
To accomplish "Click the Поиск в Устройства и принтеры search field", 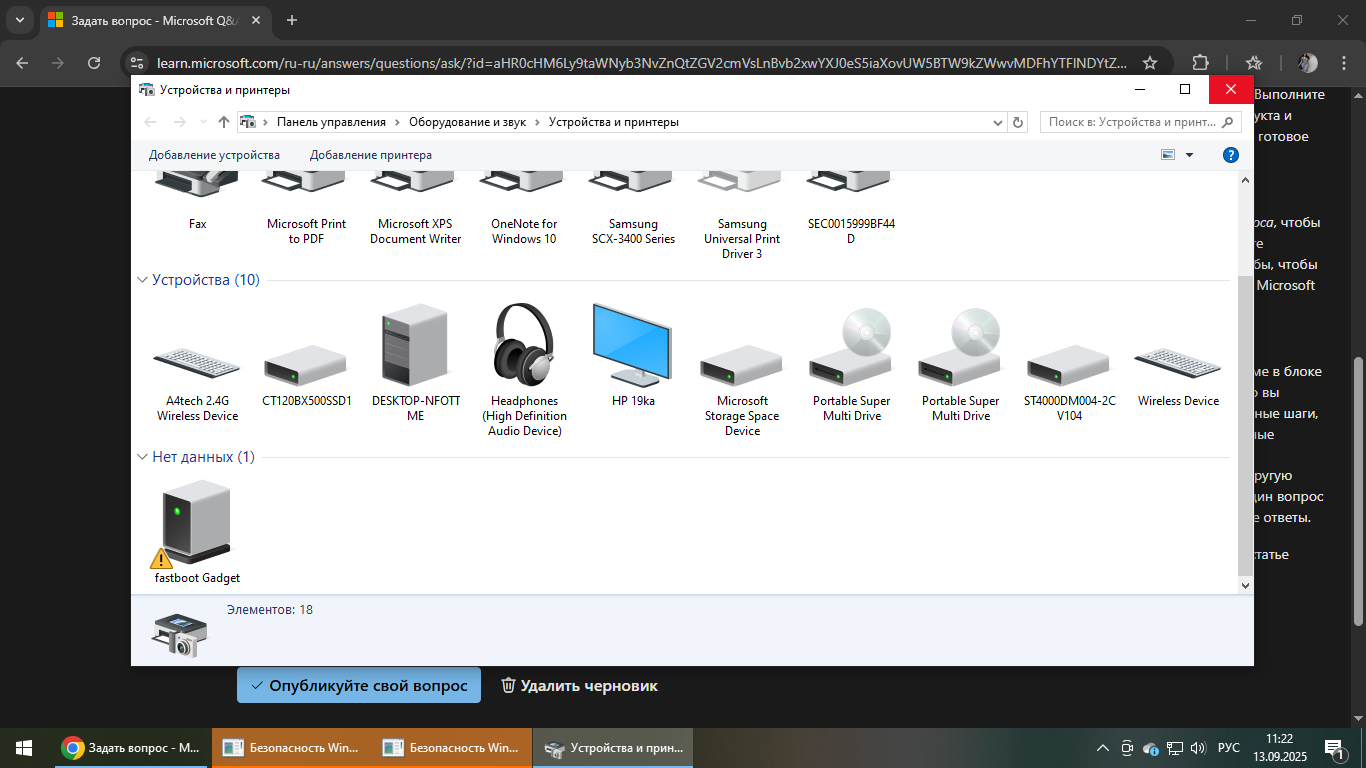I will [x=1140, y=122].
